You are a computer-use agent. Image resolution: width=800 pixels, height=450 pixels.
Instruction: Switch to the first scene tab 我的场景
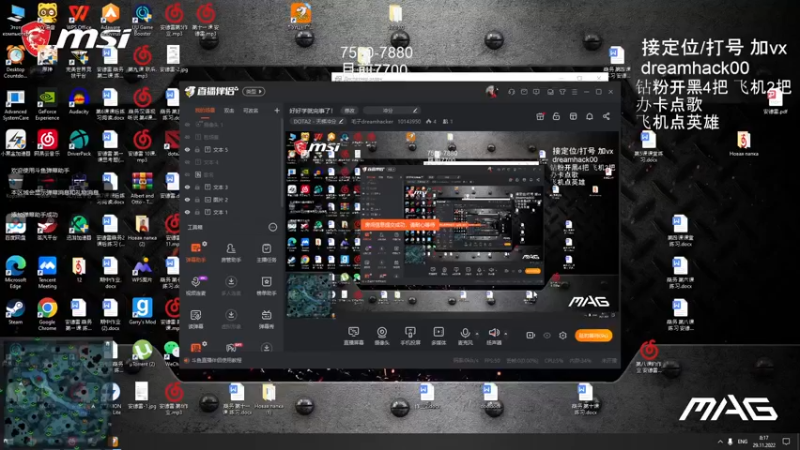pos(205,110)
